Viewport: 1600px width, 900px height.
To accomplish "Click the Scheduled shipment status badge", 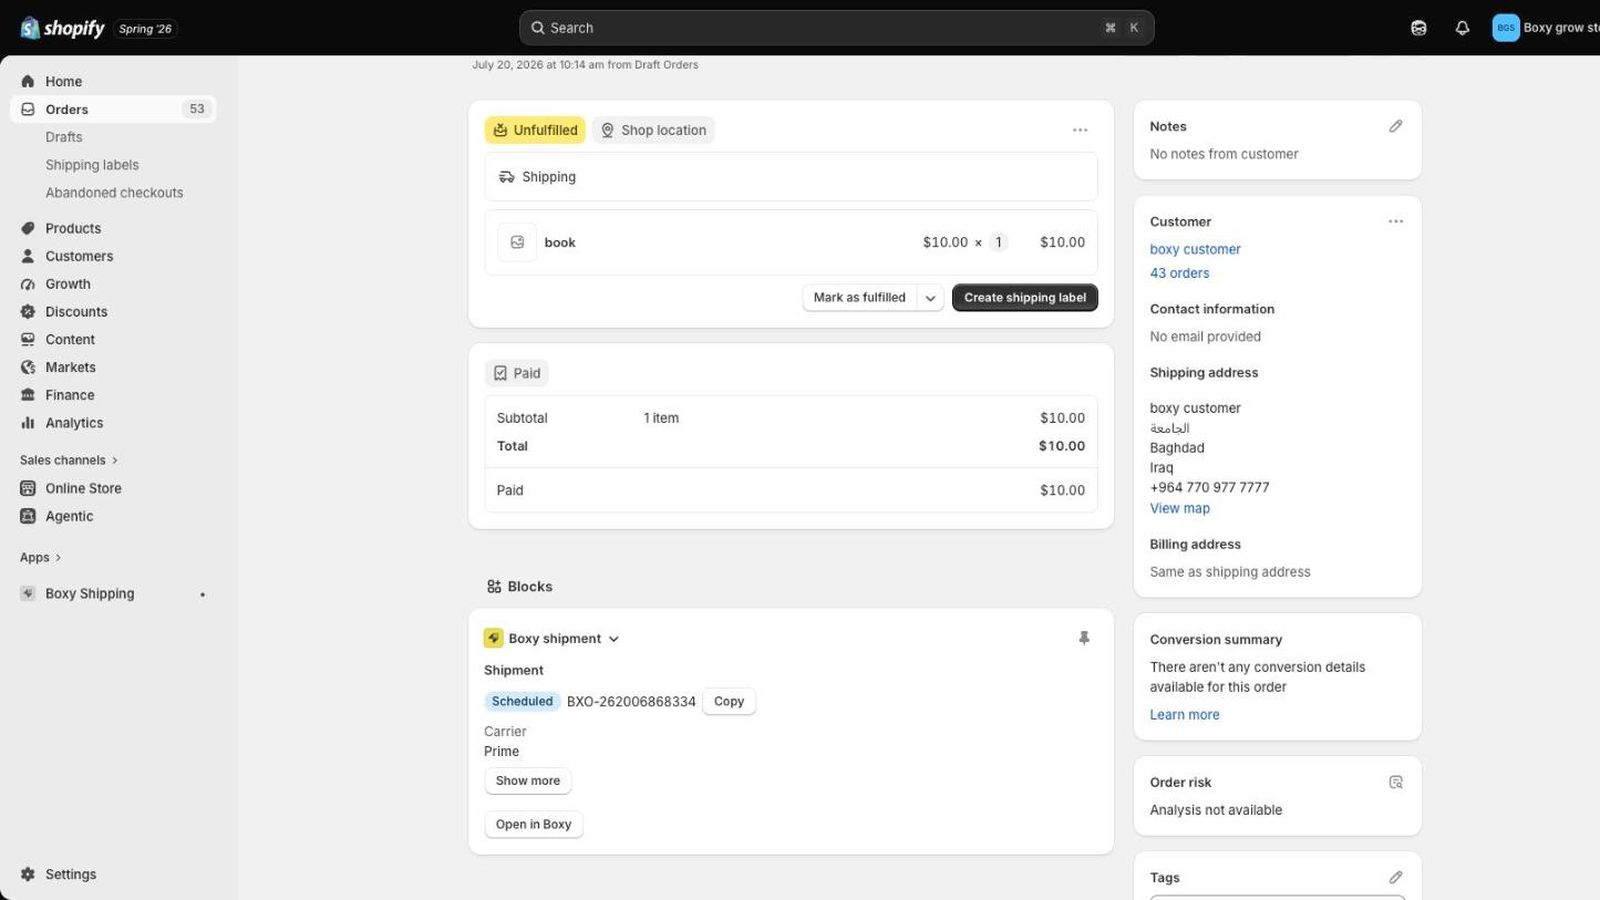I will [522, 701].
